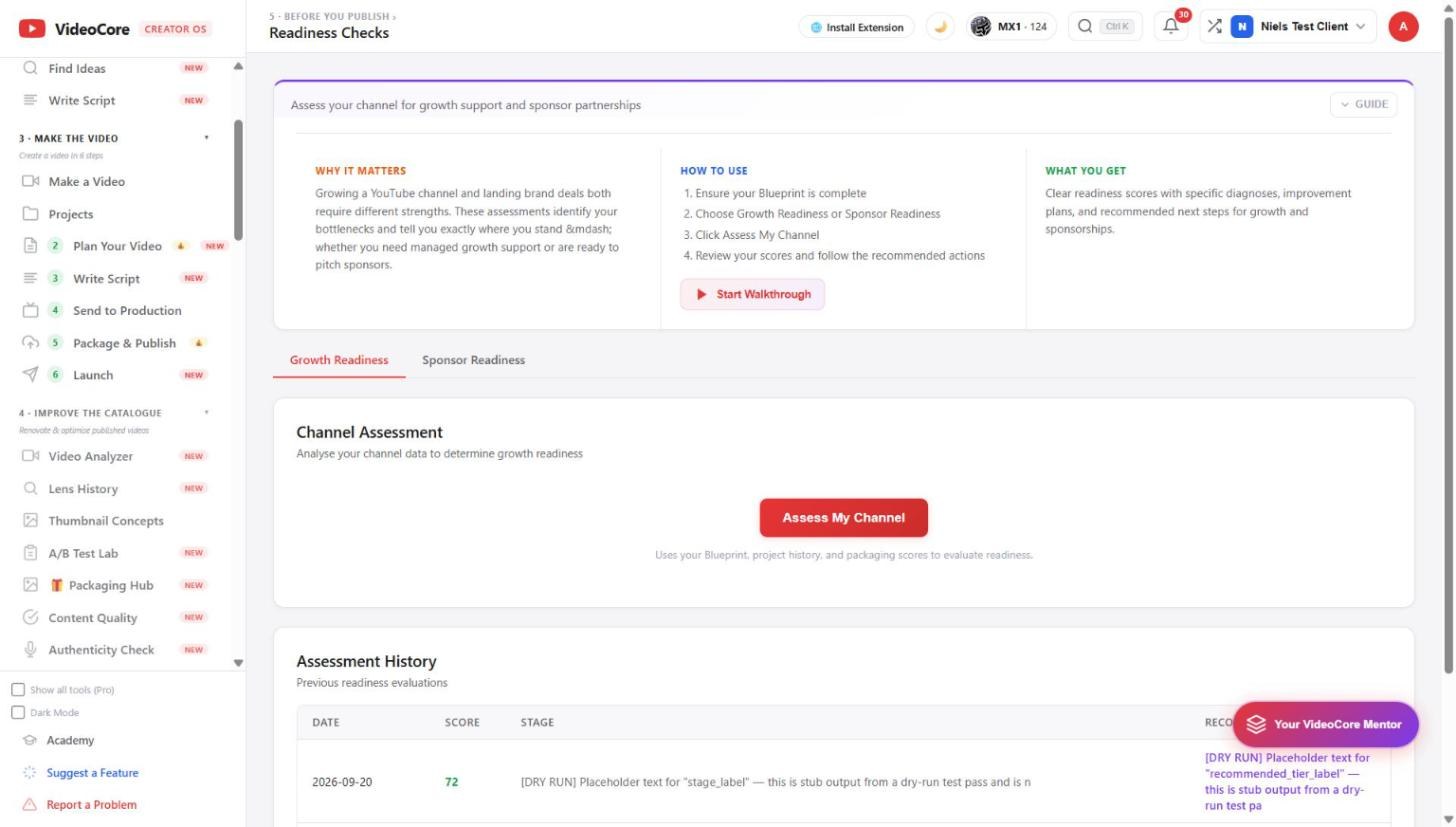Click the search field with Ctrl K
The height and width of the screenshot is (827, 1456).
coord(1105,27)
